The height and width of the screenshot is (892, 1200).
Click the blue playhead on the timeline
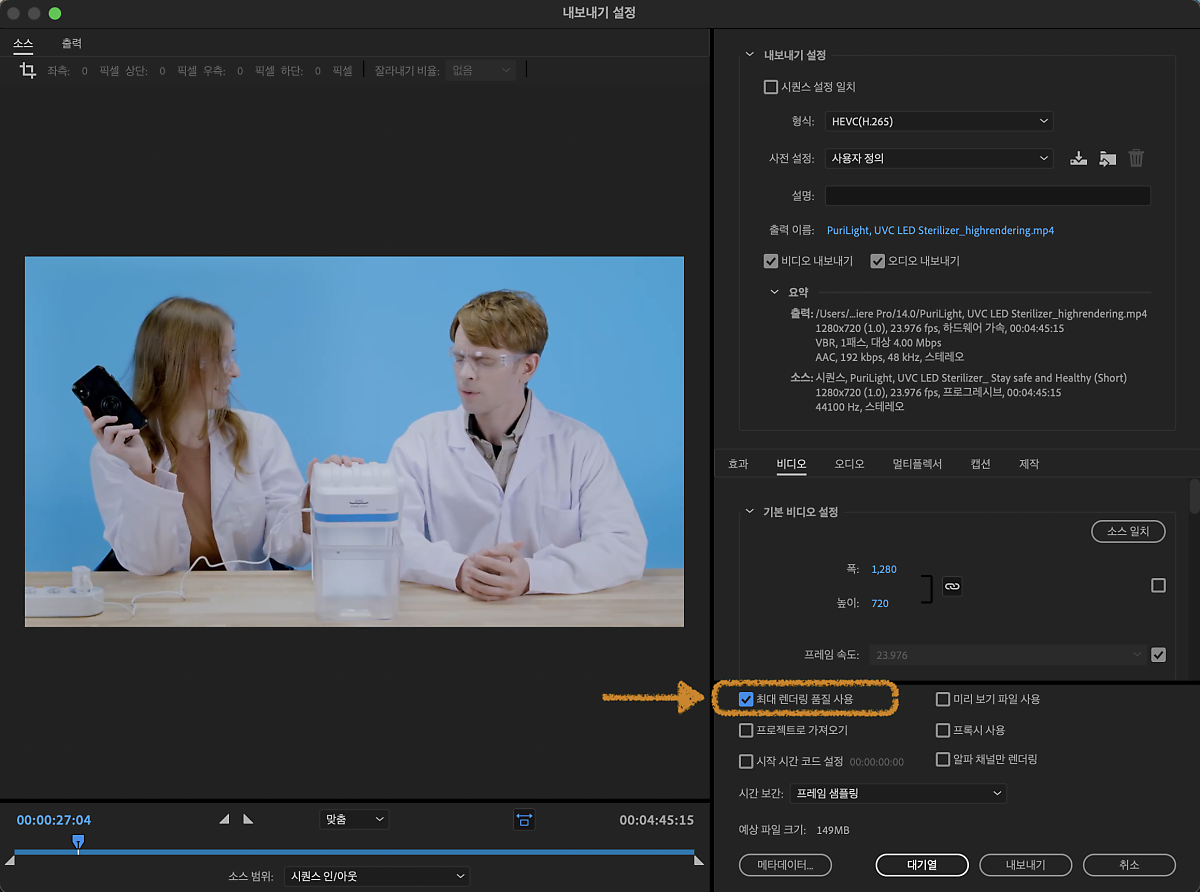click(x=78, y=843)
